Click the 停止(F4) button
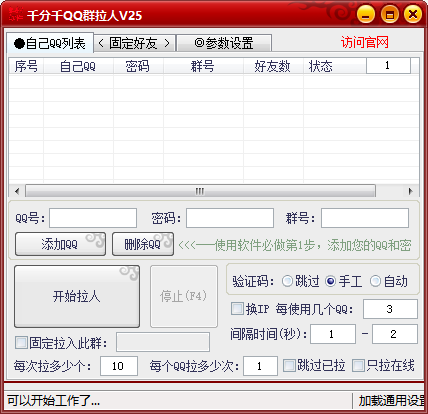 [x=184, y=296]
